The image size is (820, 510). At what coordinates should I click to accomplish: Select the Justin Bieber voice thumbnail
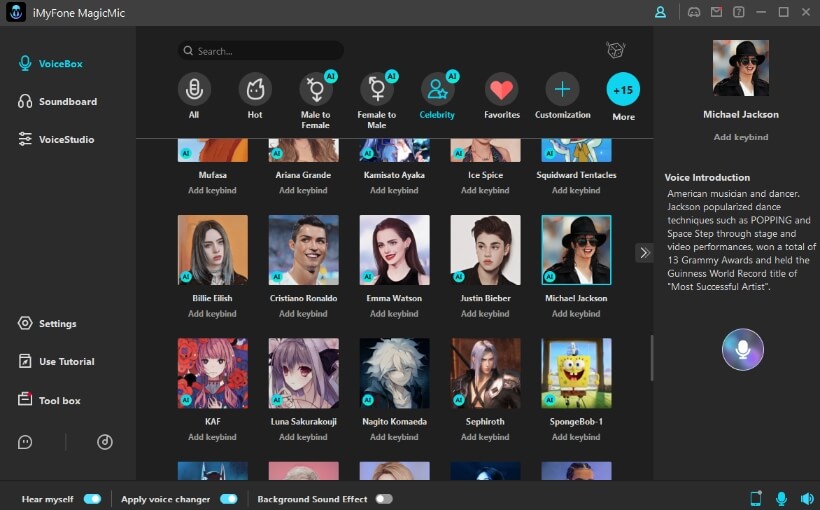485,250
